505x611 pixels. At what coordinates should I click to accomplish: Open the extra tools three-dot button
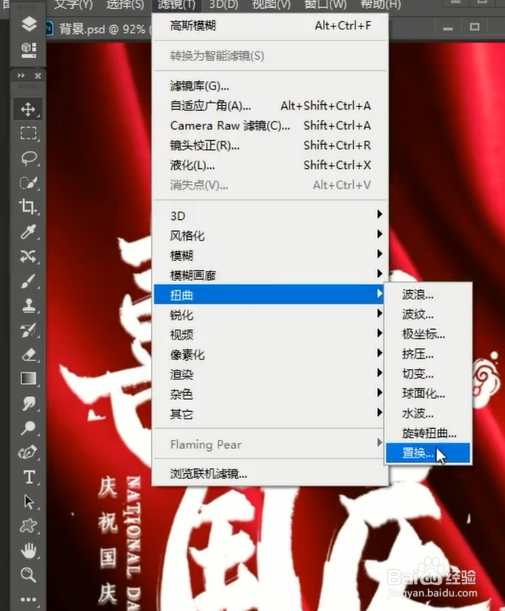coord(28,599)
